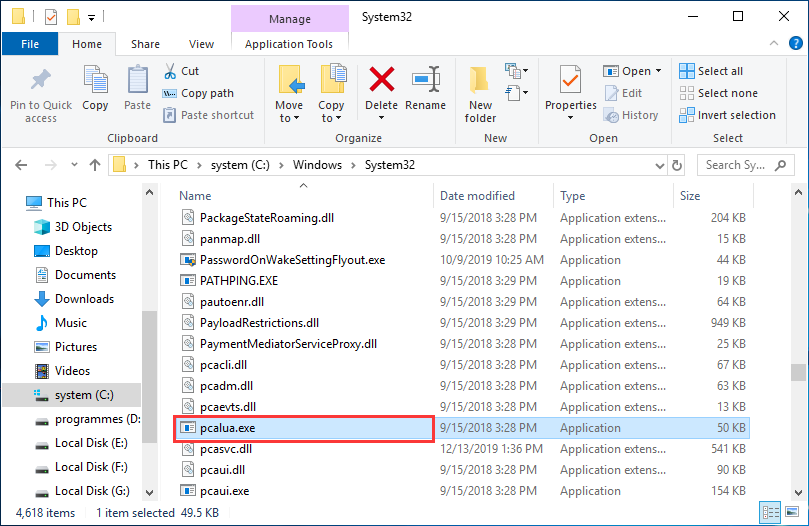Open the Delete dropdown arrow
Viewport: 809px width, 526px height.
tap(381, 118)
